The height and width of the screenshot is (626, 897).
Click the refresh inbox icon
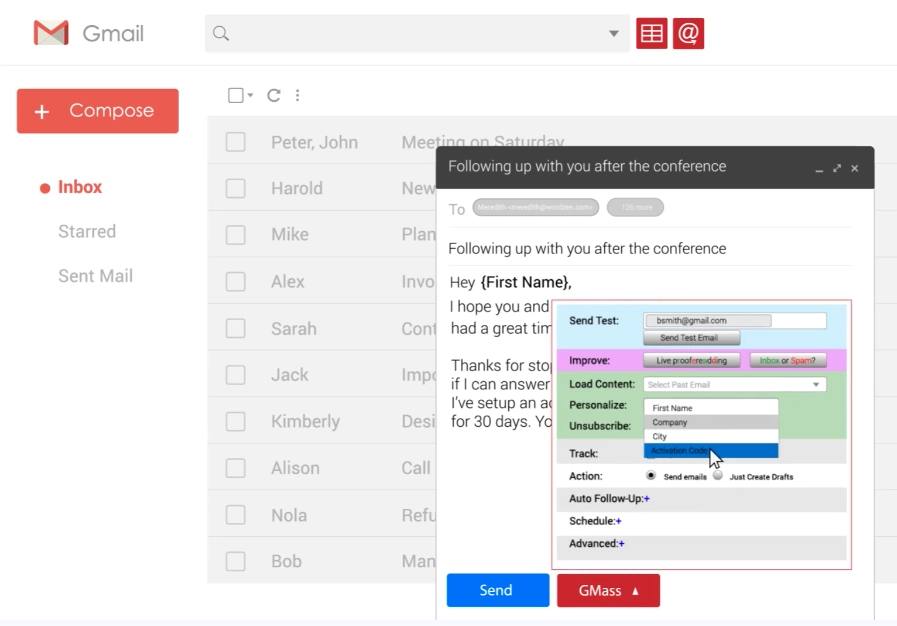(274, 95)
